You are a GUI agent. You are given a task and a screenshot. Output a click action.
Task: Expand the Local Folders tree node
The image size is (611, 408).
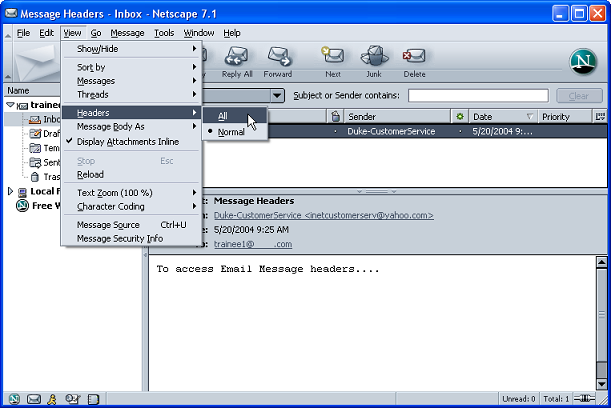click(x=11, y=191)
